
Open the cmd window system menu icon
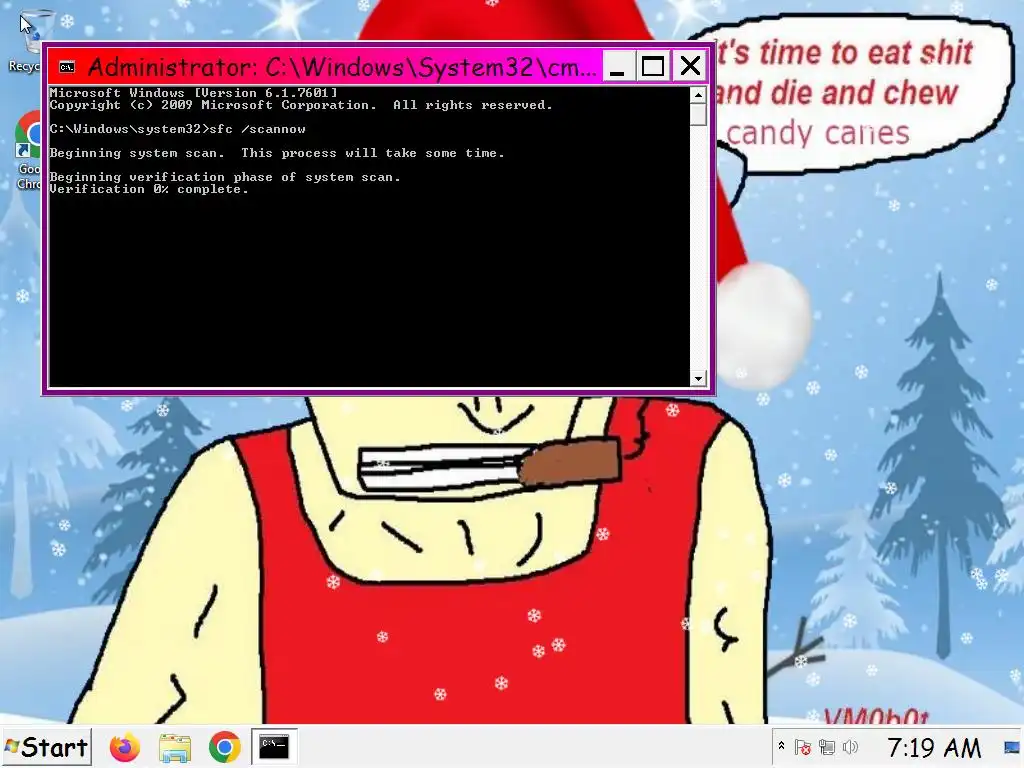[67, 67]
